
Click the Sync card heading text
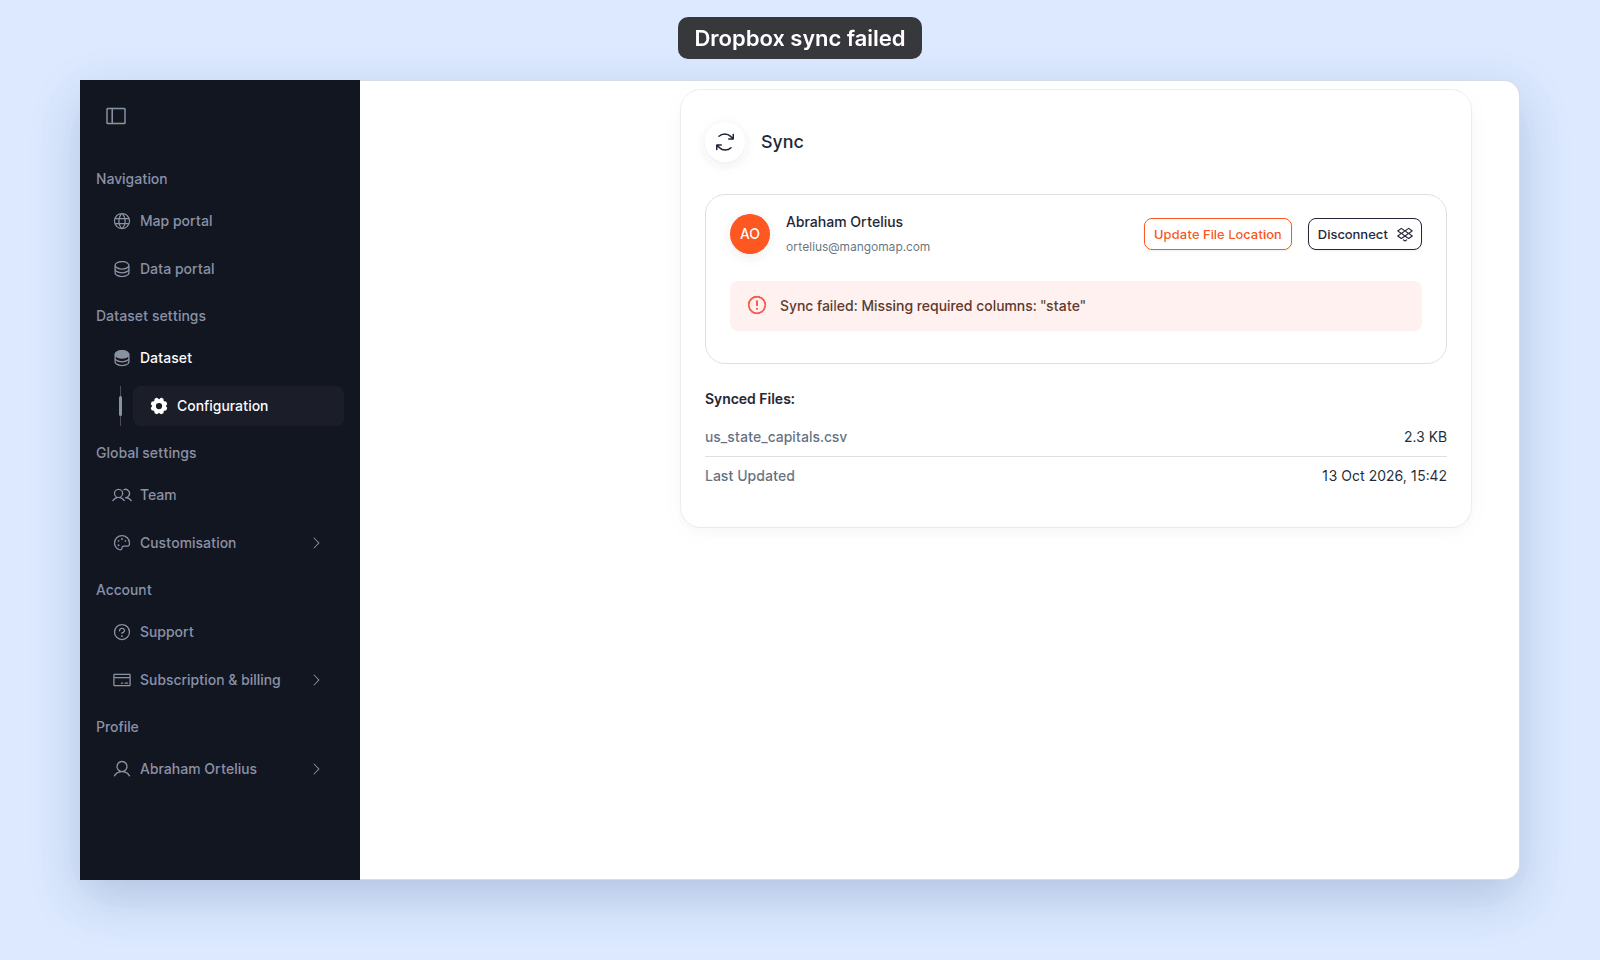[x=782, y=142]
